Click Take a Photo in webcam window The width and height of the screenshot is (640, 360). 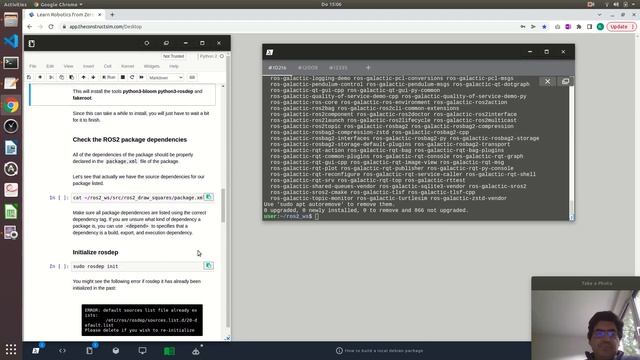point(596,283)
